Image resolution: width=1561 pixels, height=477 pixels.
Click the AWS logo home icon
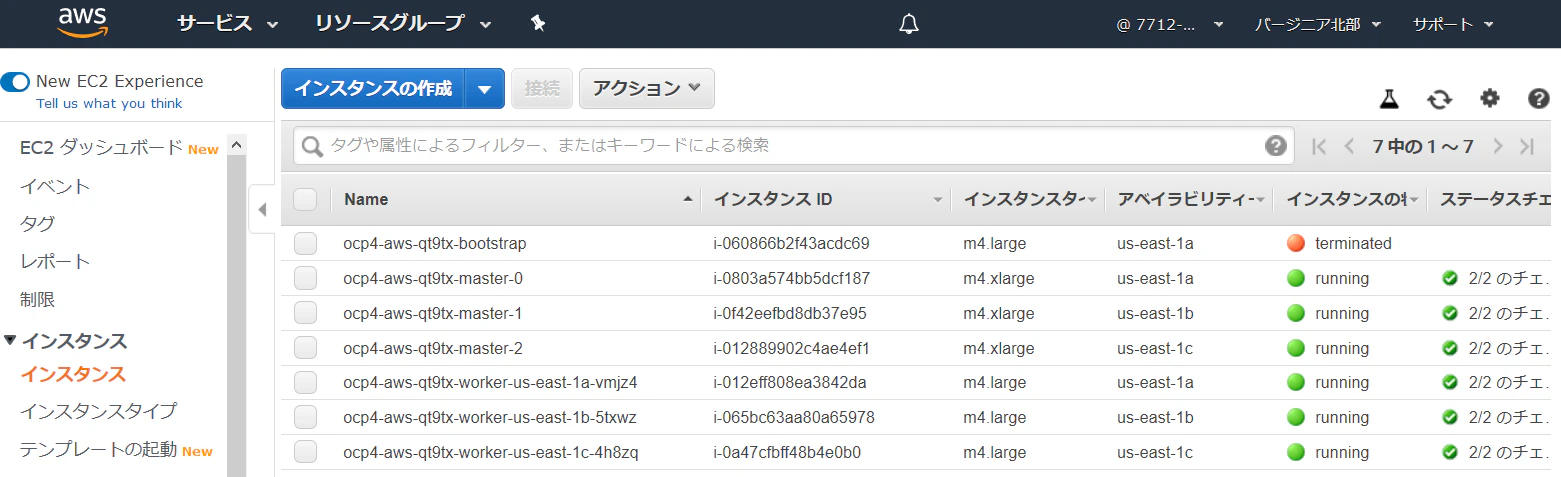pyautogui.click(x=83, y=22)
